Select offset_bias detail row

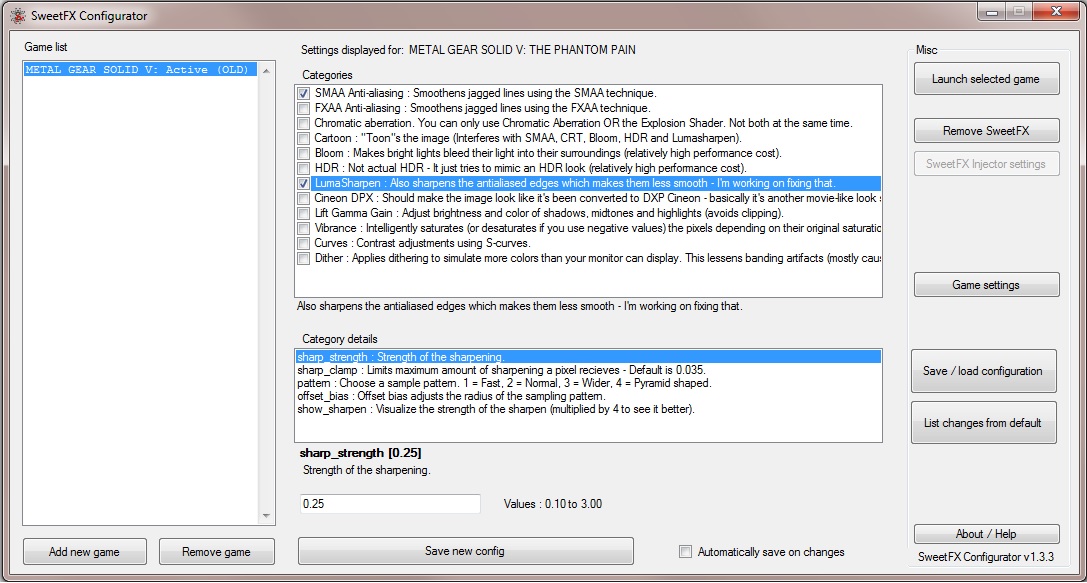[x=451, y=397]
